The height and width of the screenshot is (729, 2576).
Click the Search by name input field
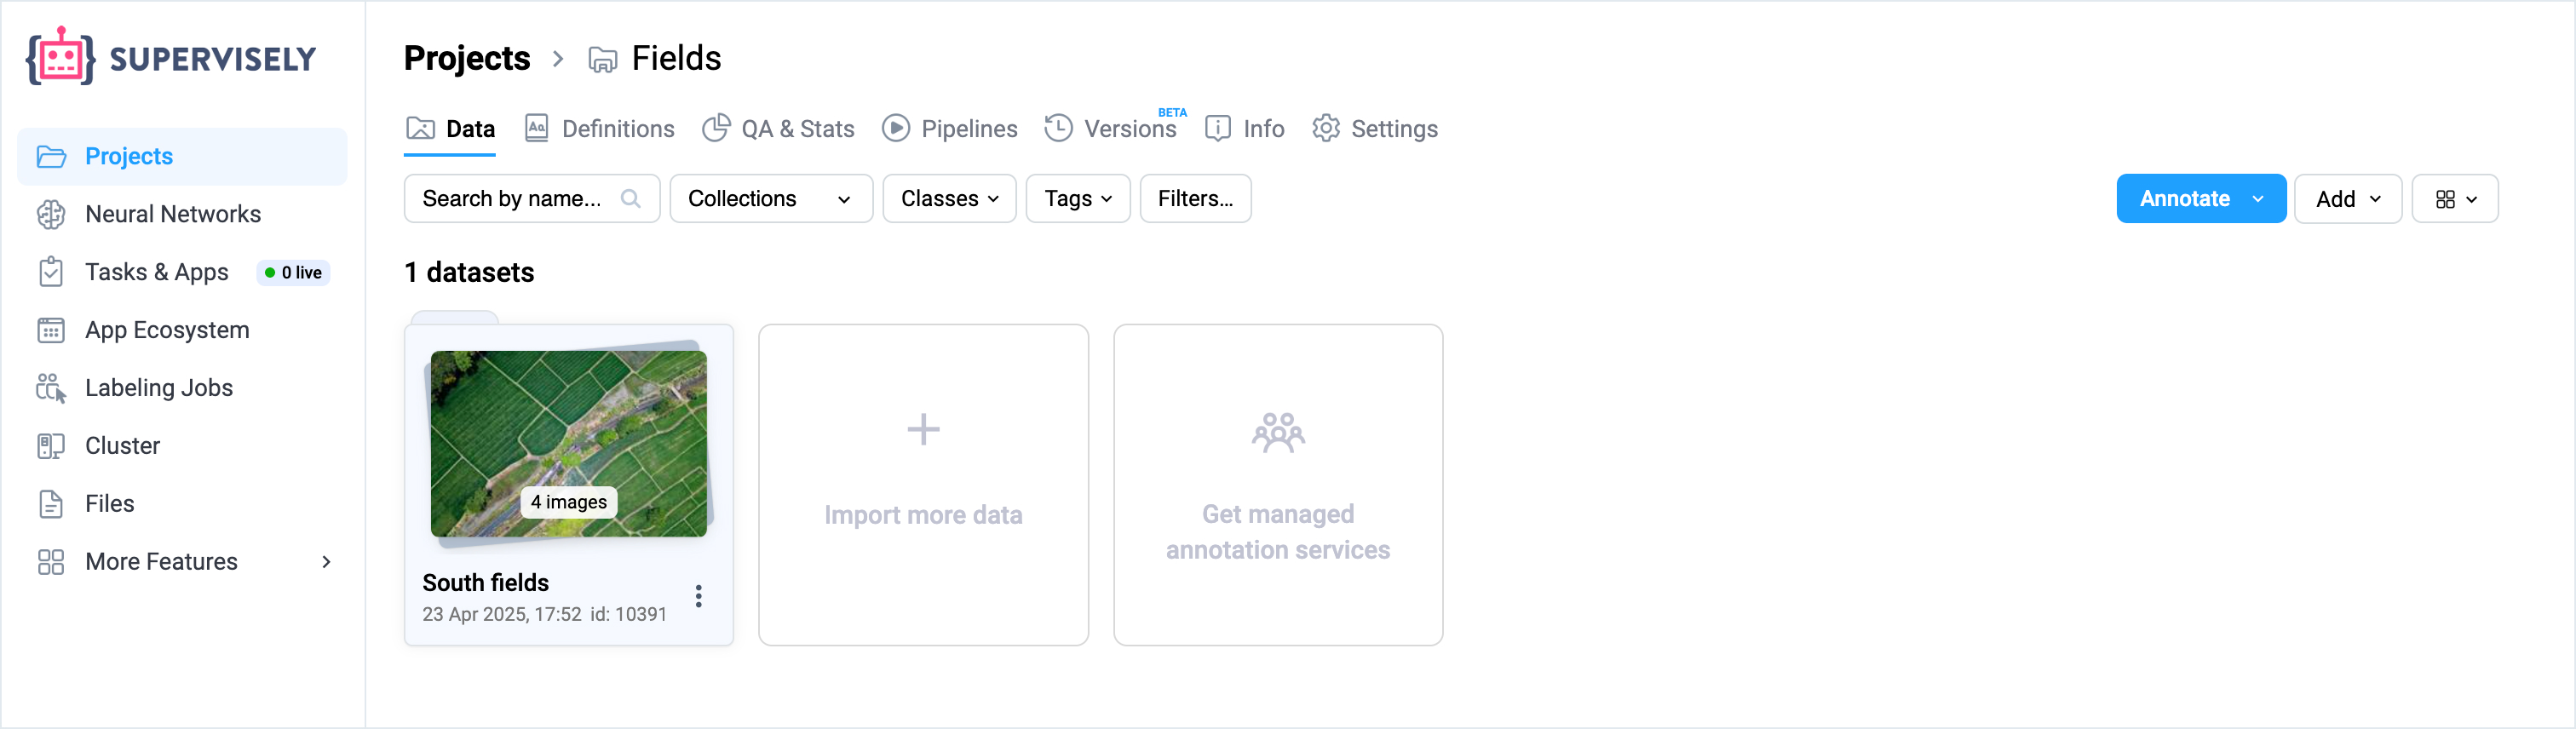pos(512,199)
